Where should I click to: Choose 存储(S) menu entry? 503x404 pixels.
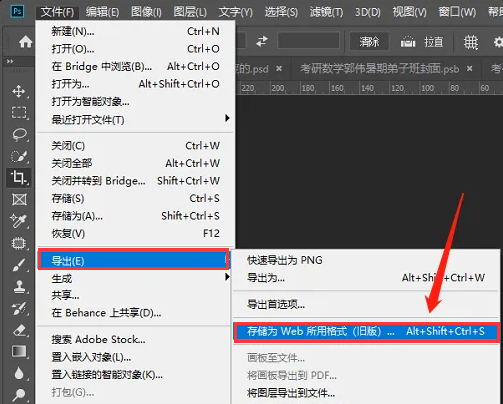click(136, 198)
